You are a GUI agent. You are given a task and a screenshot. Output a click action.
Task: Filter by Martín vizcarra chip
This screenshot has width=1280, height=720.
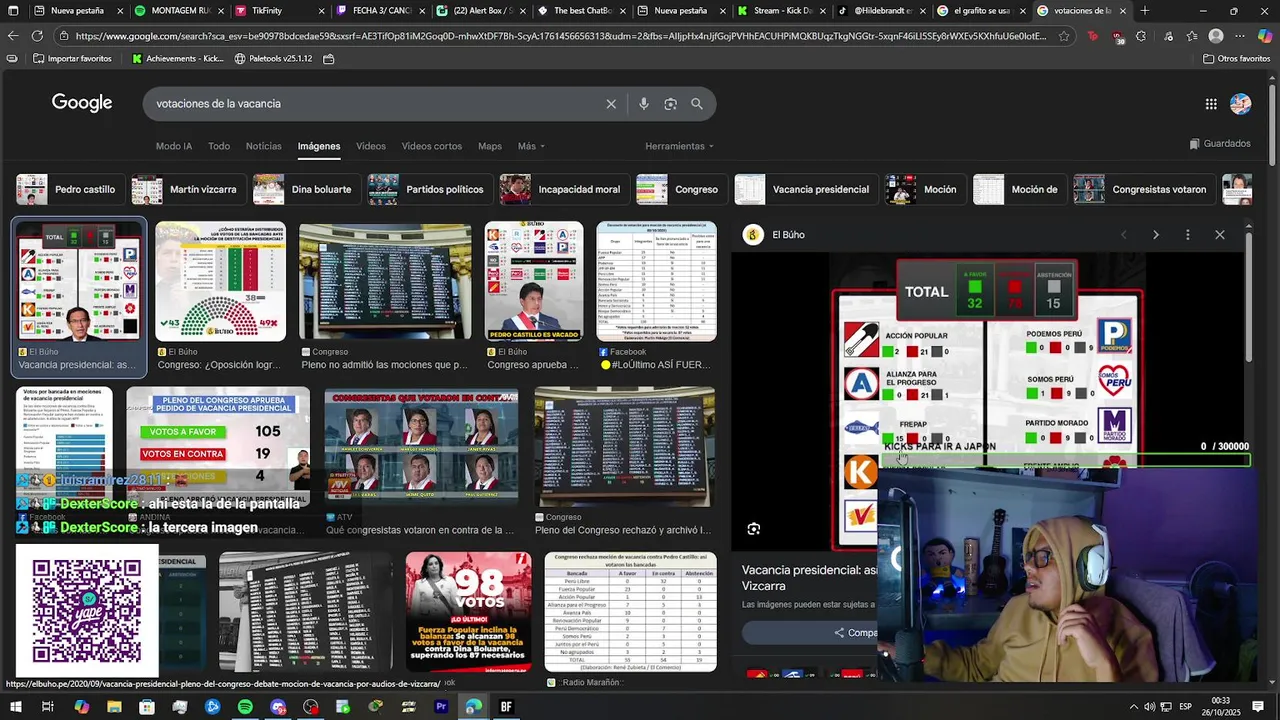click(x=187, y=189)
